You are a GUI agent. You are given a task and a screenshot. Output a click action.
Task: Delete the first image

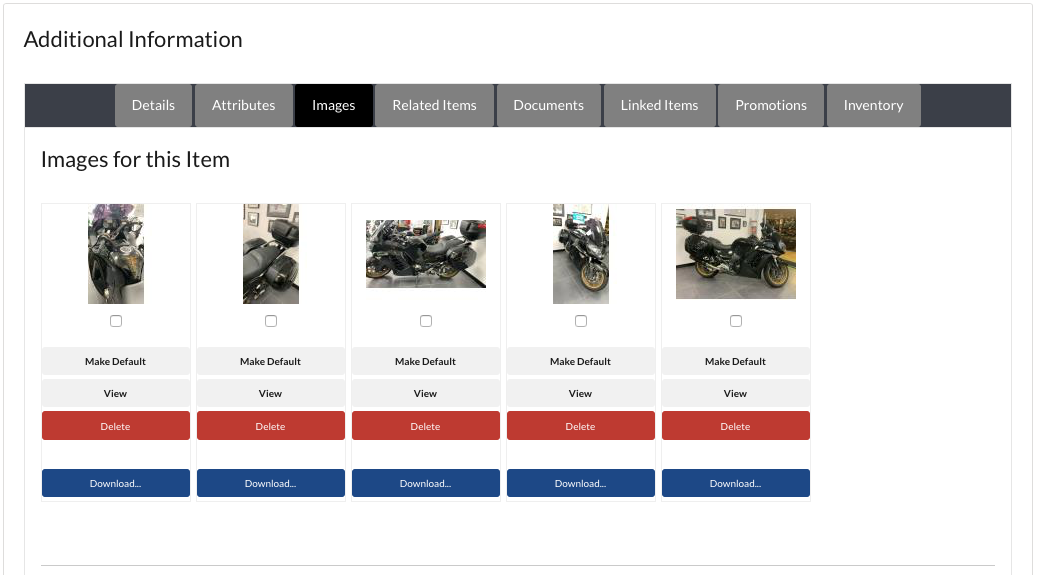coord(116,426)
